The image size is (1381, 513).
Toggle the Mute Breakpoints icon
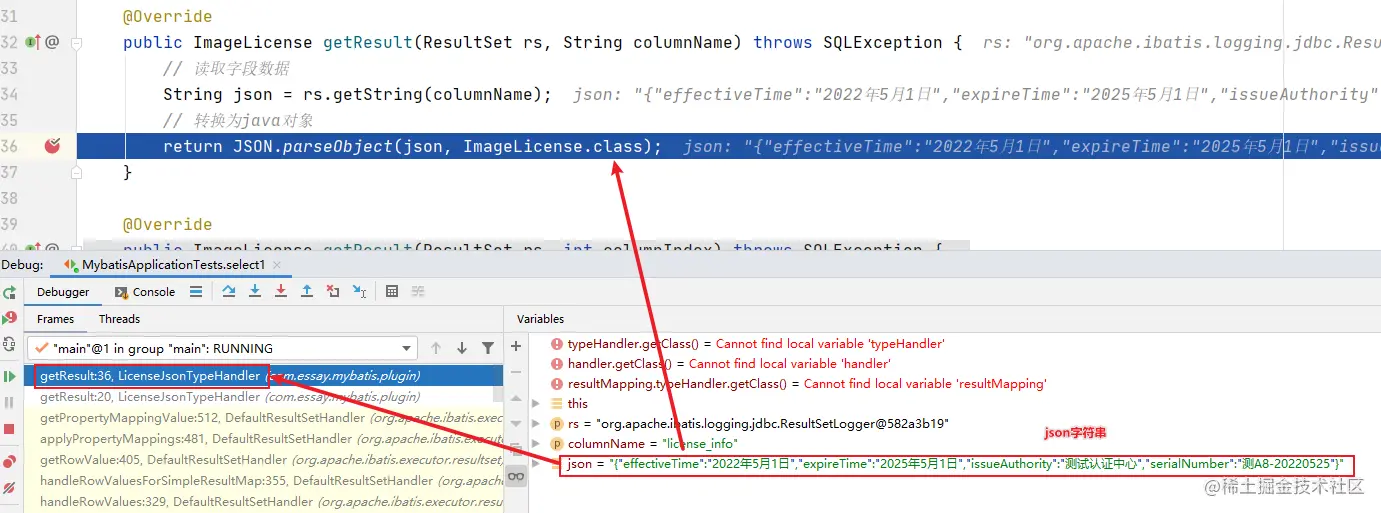(10, 488)
